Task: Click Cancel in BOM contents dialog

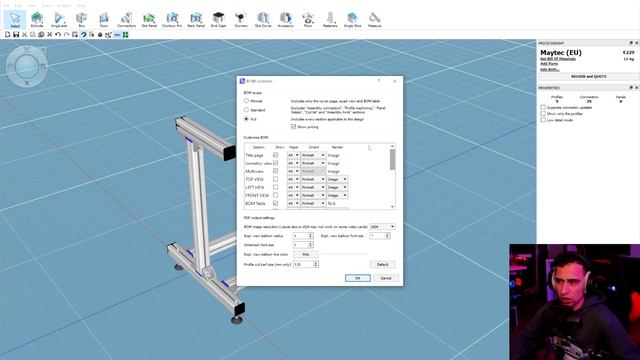Action: tap(386, 278)
